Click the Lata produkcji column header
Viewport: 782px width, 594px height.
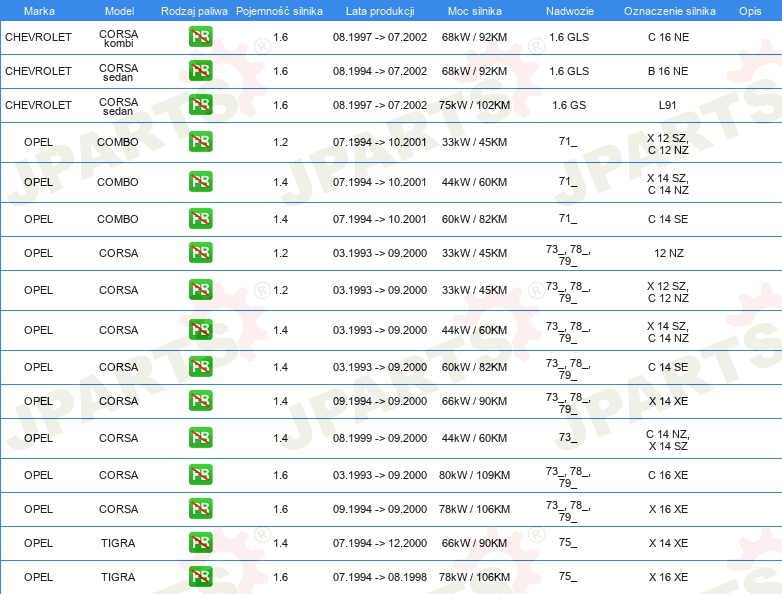click(x=380, y=11)
